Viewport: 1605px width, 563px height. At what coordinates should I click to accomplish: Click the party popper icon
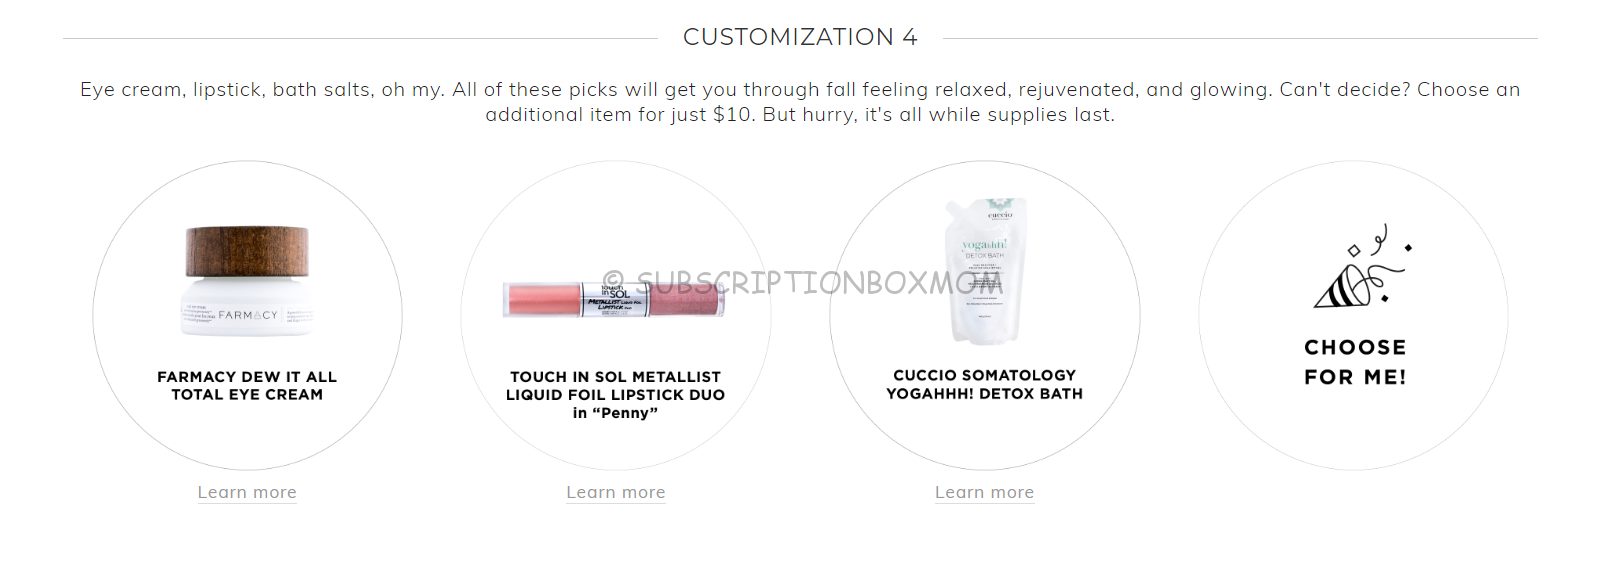(x=1361, y=267)
